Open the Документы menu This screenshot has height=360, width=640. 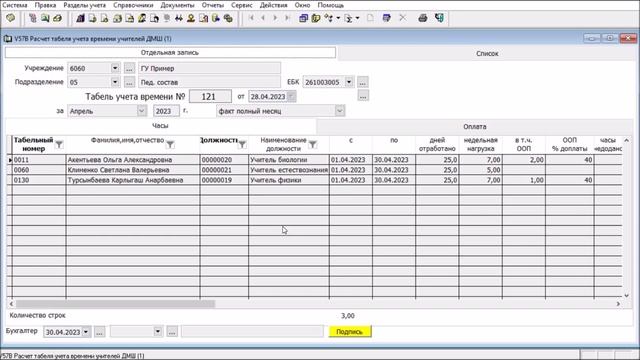coord(177,5)
